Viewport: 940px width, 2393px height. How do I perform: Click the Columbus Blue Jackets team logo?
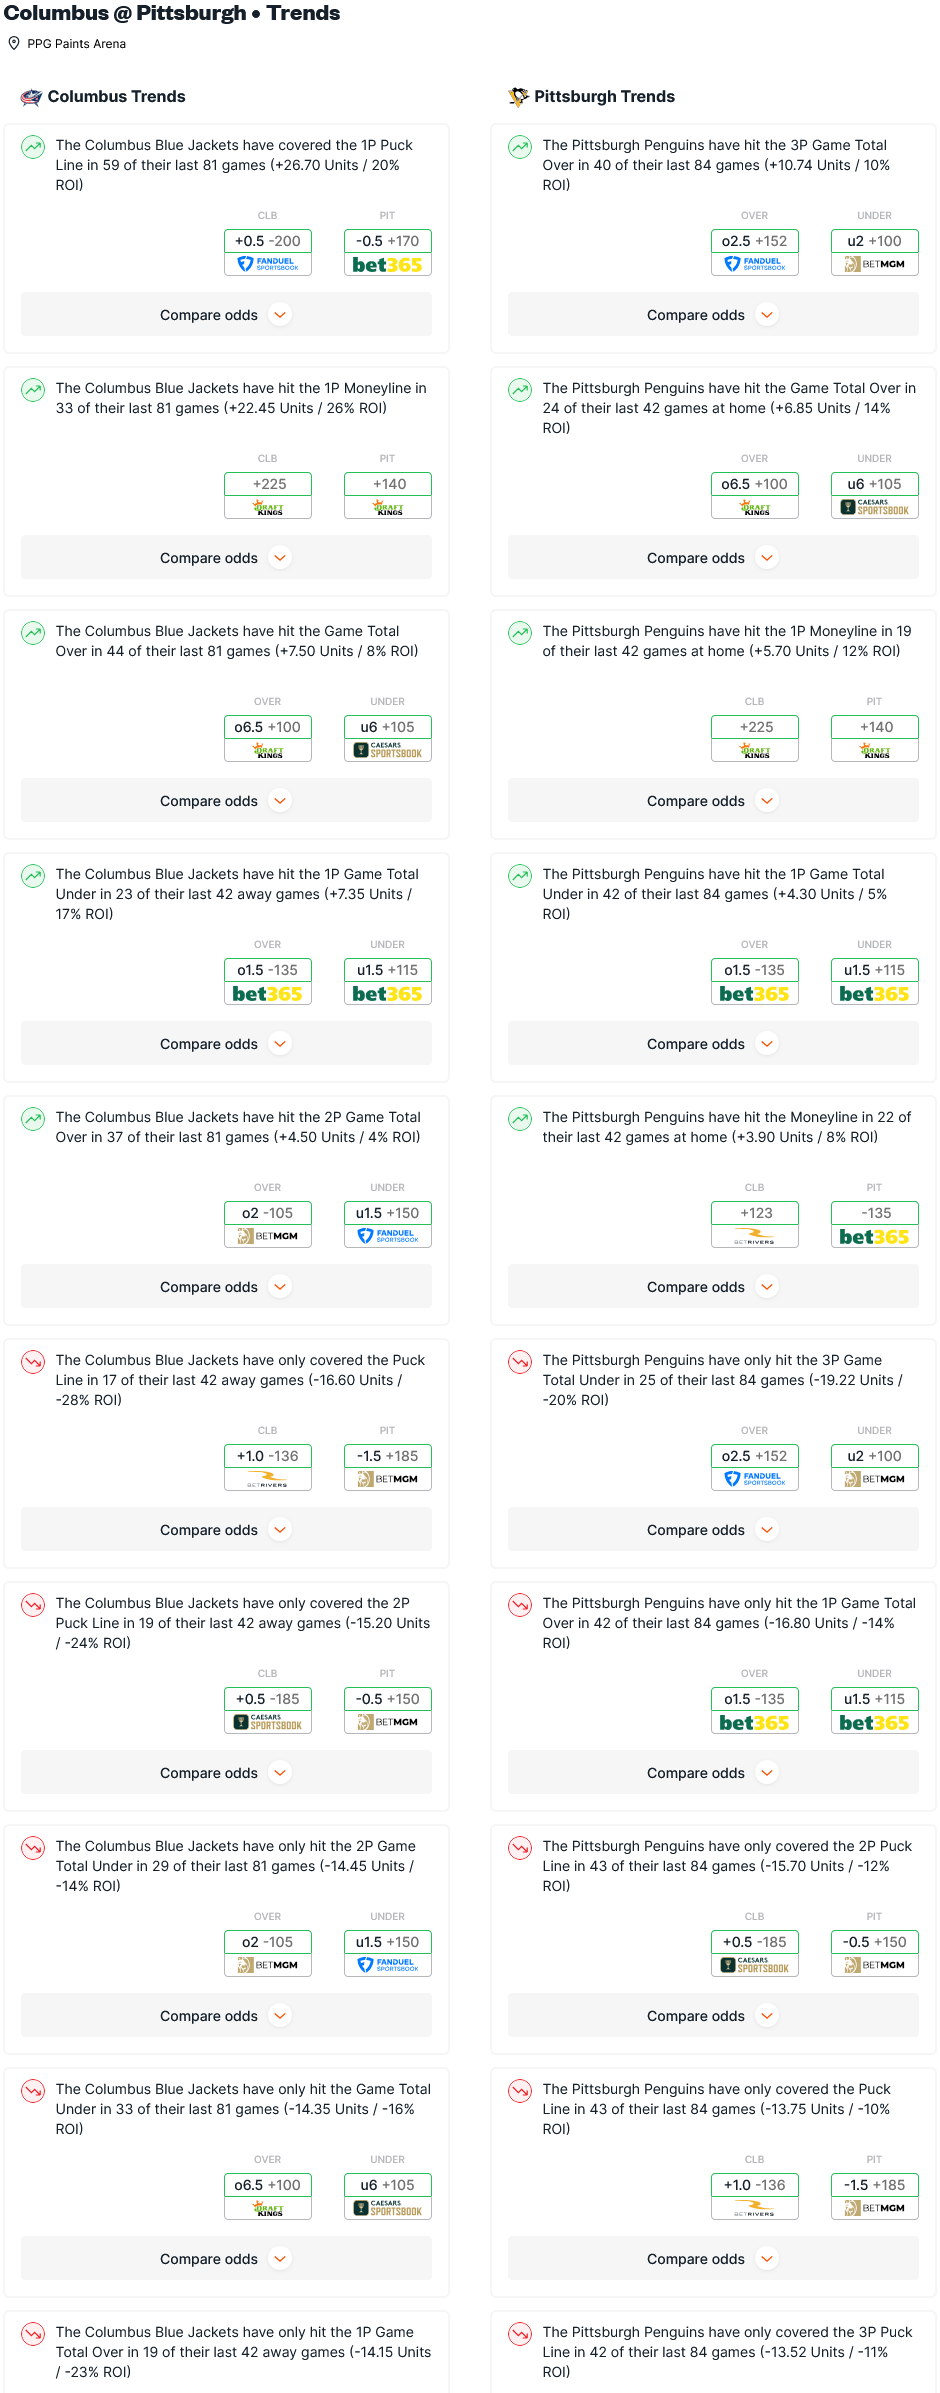coord(31,97)
